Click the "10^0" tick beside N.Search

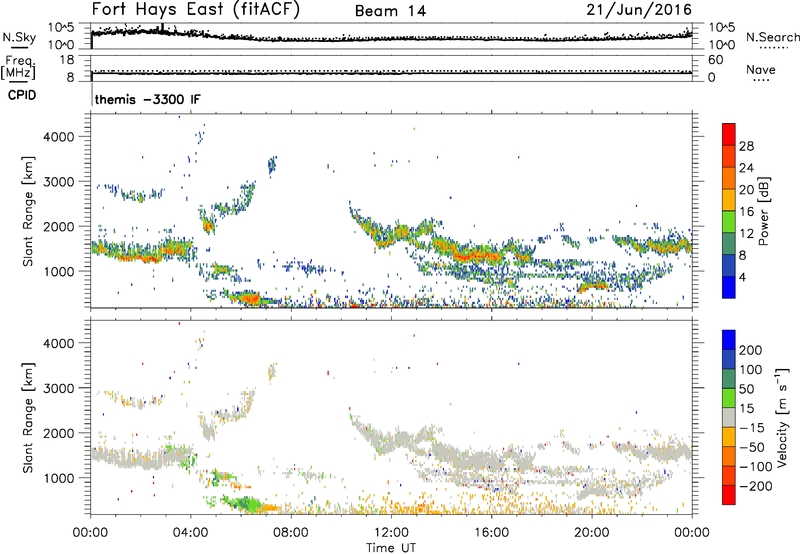(x=722, y=45)
